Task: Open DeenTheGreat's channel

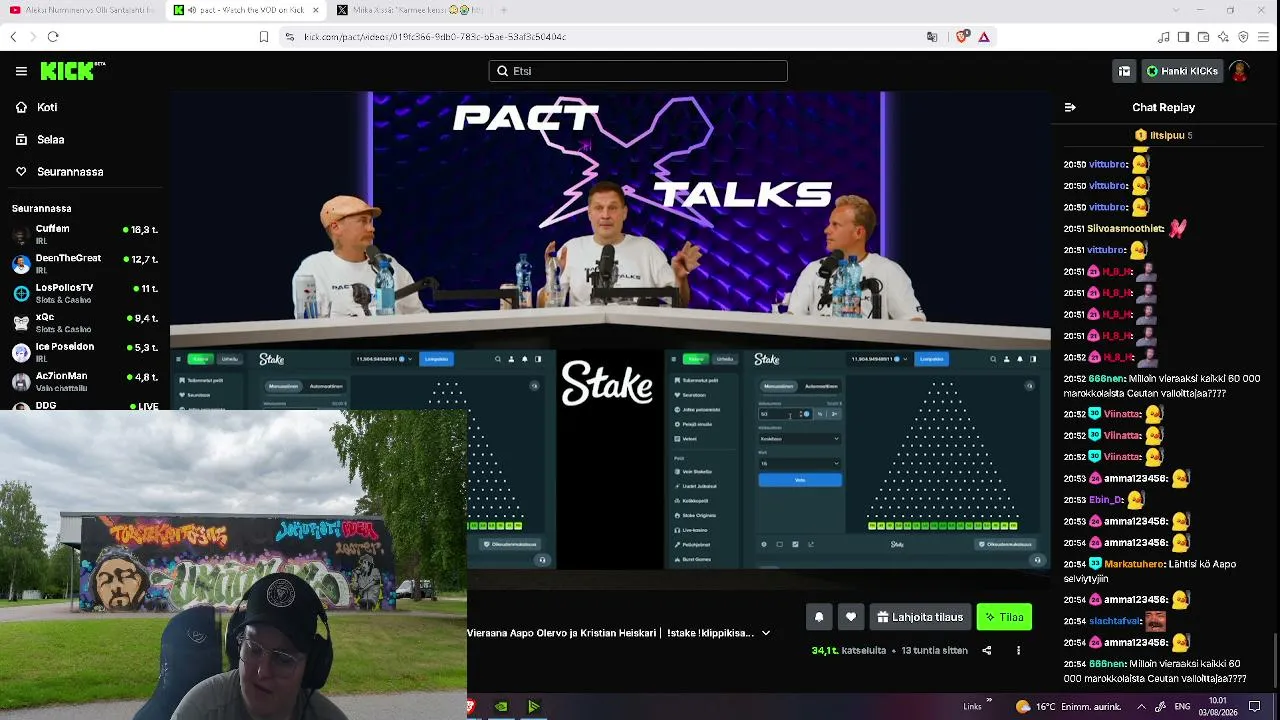Action: point(85,263)
